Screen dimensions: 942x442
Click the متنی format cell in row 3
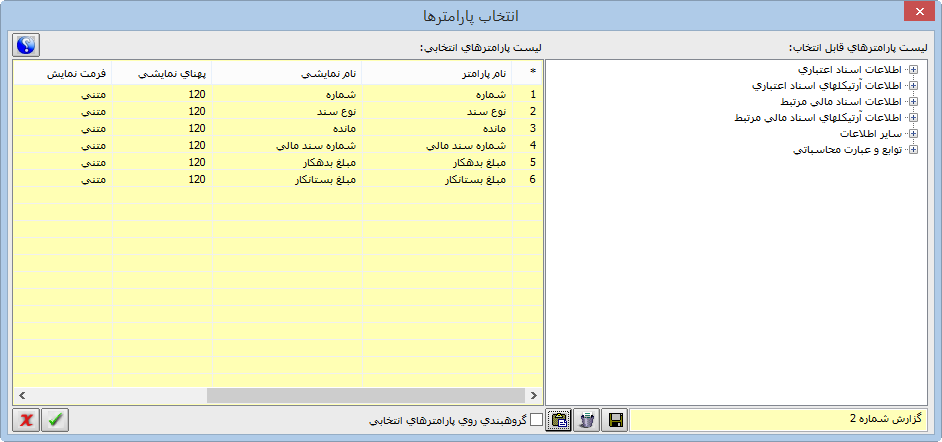(x=62, y=128)
